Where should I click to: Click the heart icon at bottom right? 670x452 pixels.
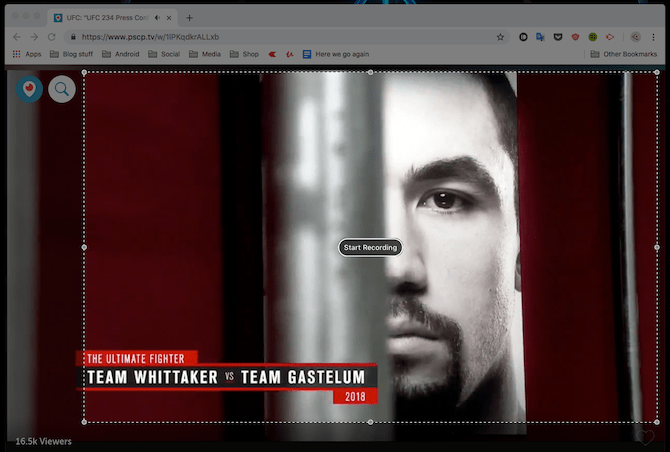pos(647,438)
